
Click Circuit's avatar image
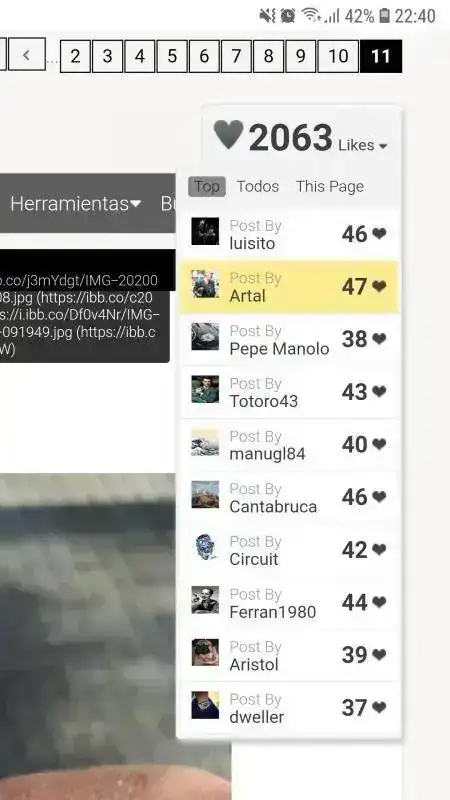(205, 547)
